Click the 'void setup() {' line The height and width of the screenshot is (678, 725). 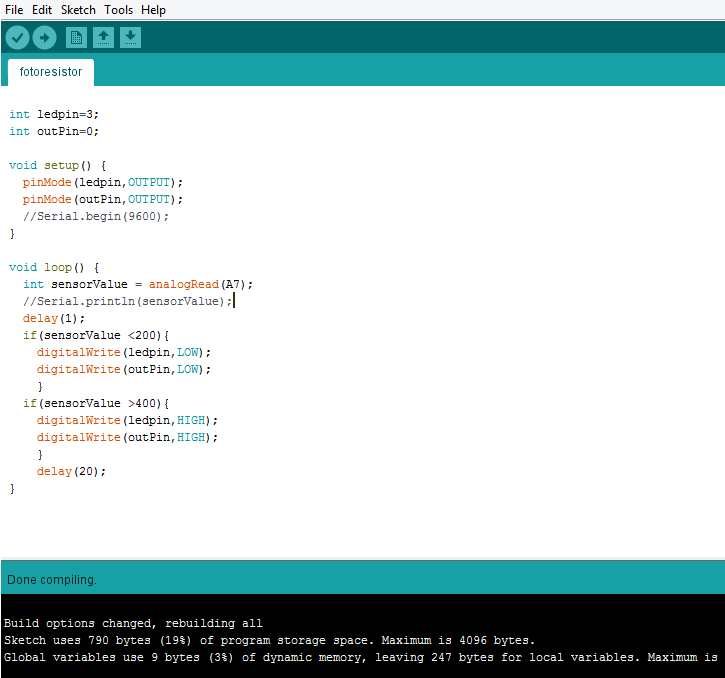pos(58,166)
